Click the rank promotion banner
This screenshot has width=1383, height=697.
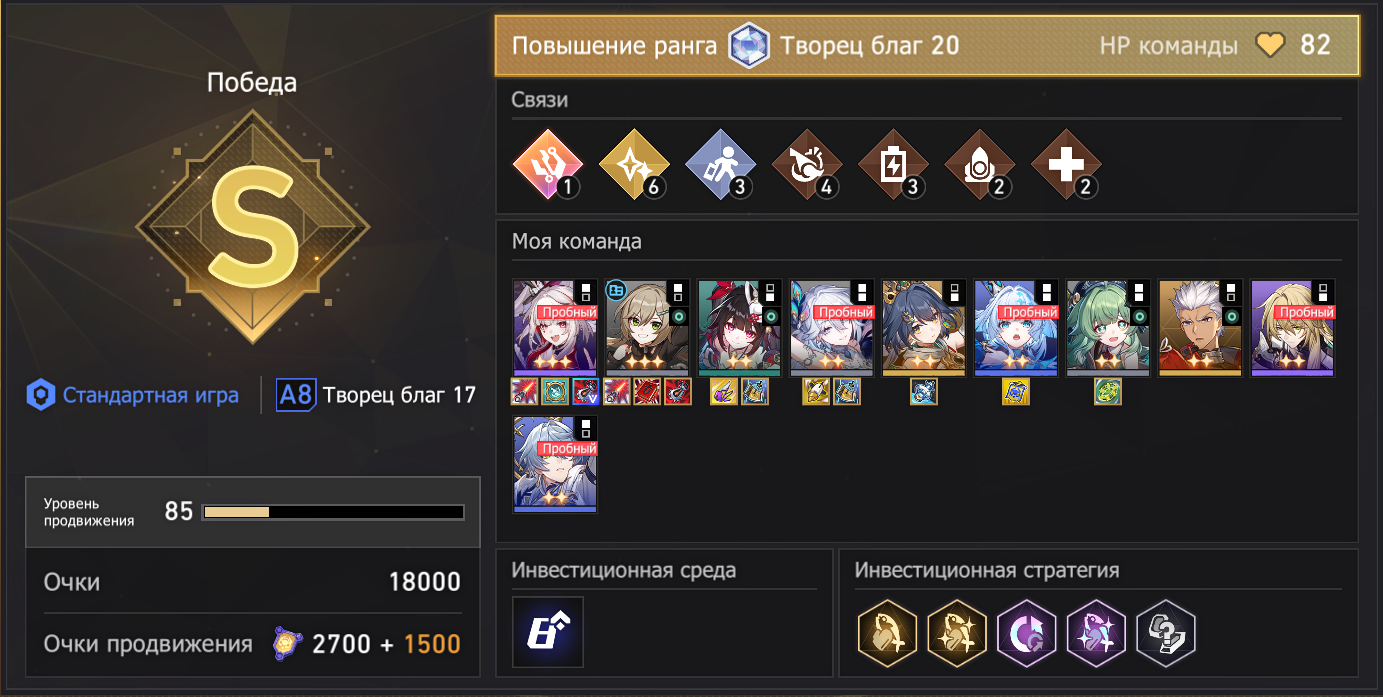click(x=927, y=46)
